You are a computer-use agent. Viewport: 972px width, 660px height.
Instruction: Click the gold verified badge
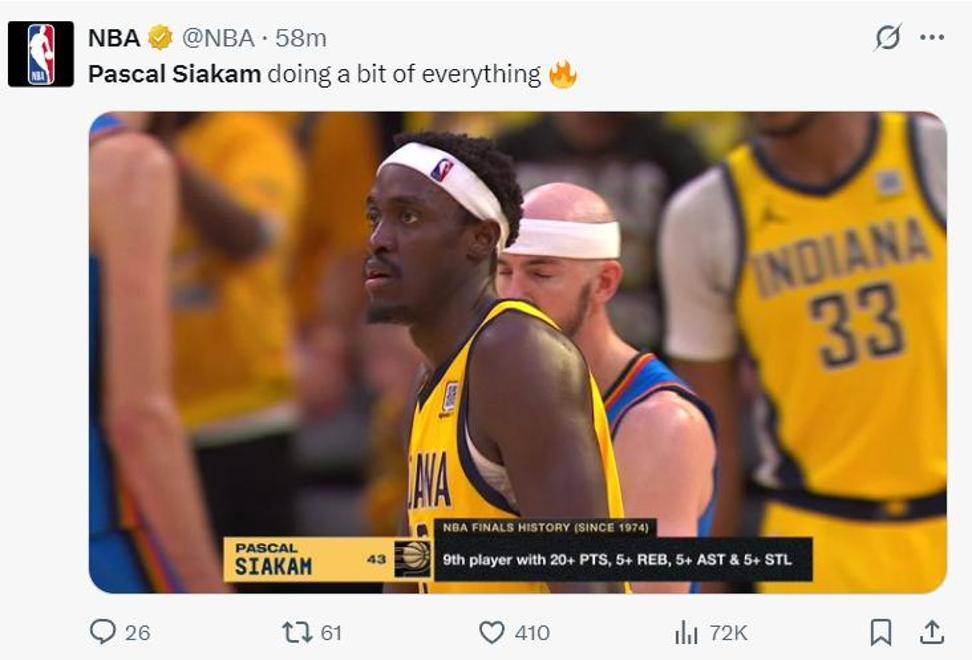160,38
